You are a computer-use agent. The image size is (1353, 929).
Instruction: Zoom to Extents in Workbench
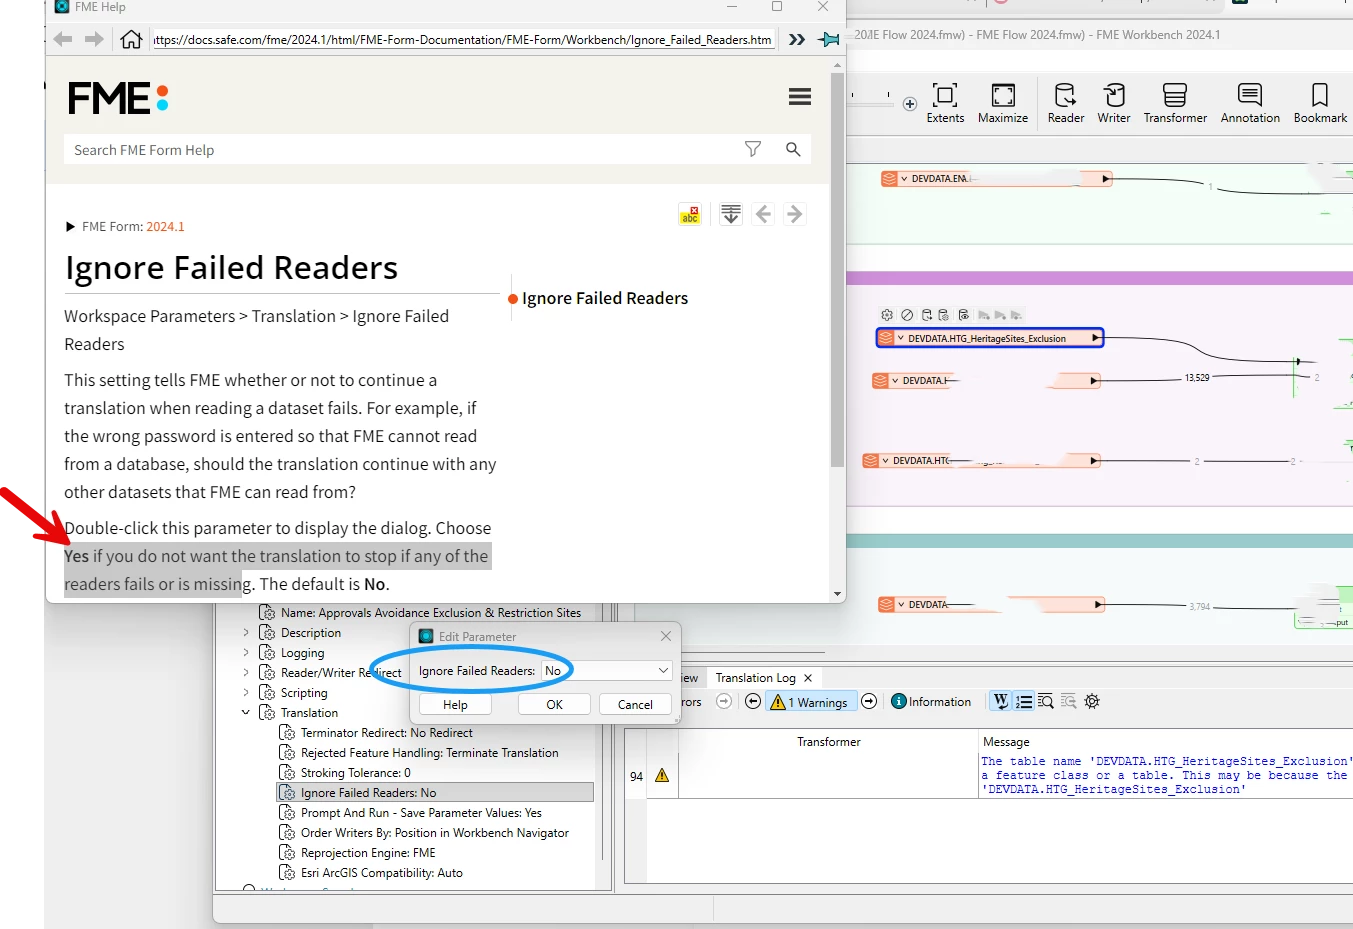point(945,104)
